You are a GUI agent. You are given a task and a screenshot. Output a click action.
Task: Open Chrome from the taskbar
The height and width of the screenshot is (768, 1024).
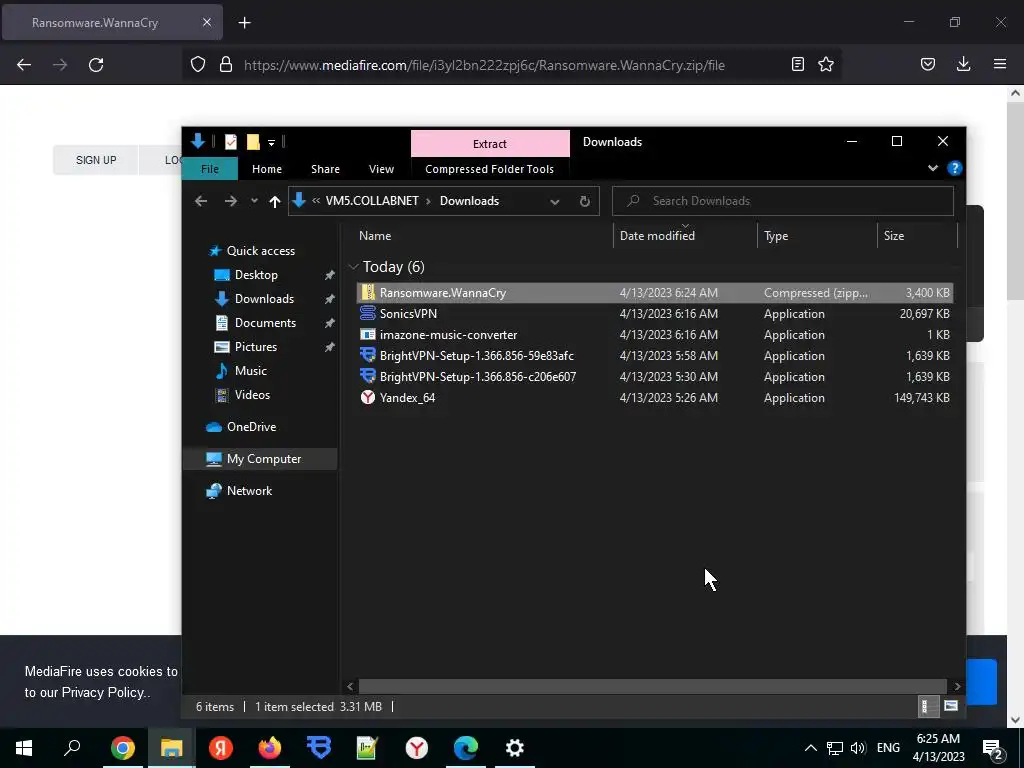(122, 748)
